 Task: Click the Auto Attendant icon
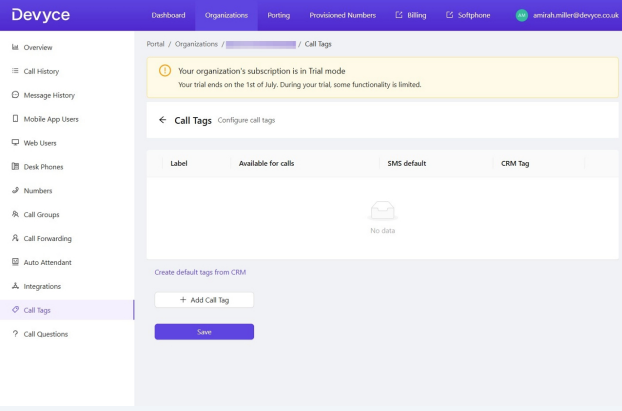pyautogui.click(x=15, y=261)
